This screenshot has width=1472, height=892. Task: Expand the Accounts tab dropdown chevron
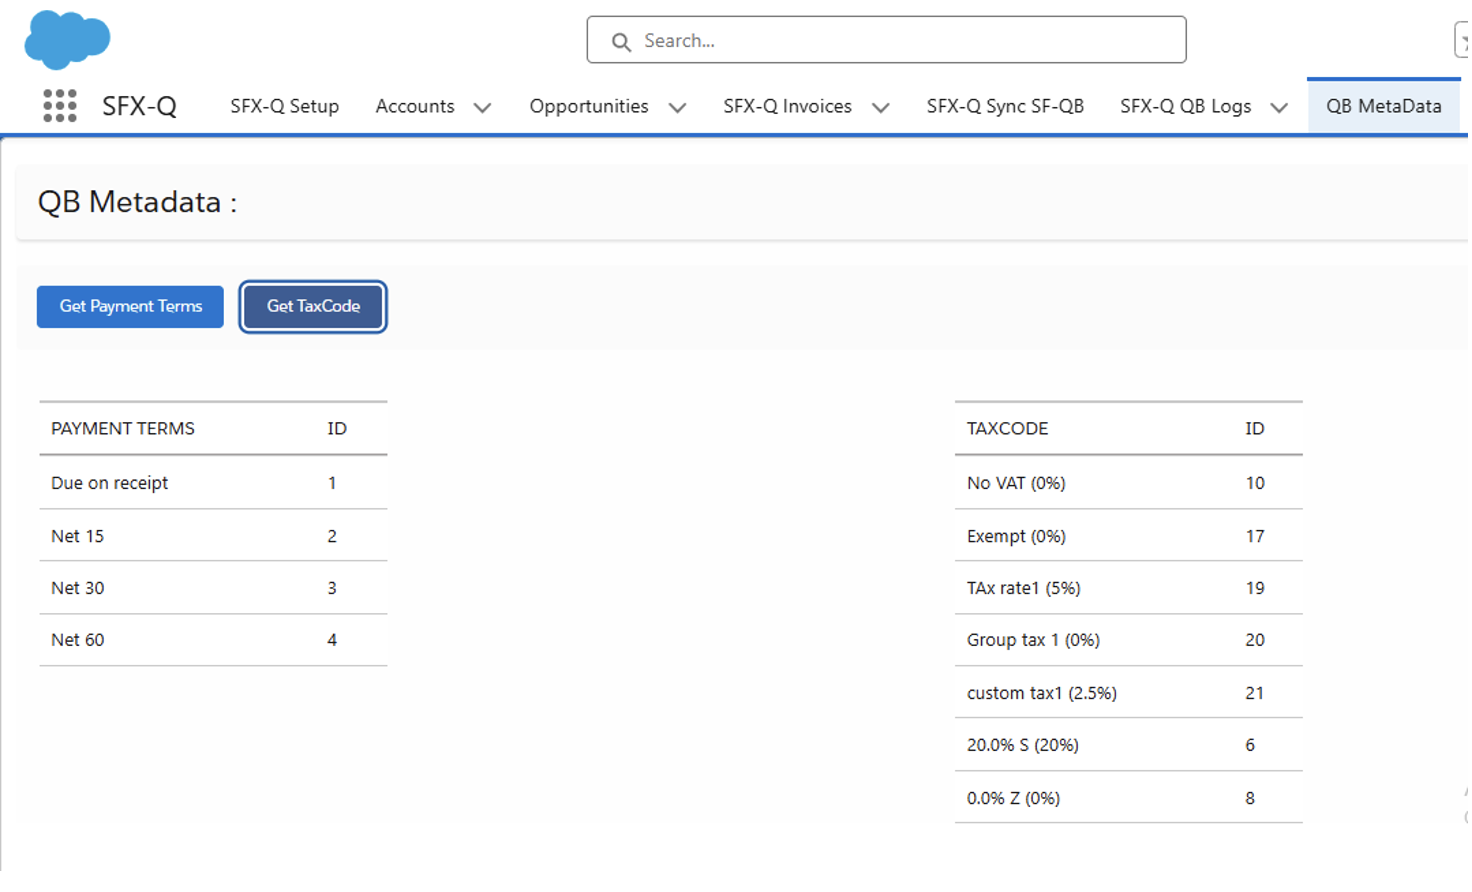pyautogui.click(x=482, y=108)
